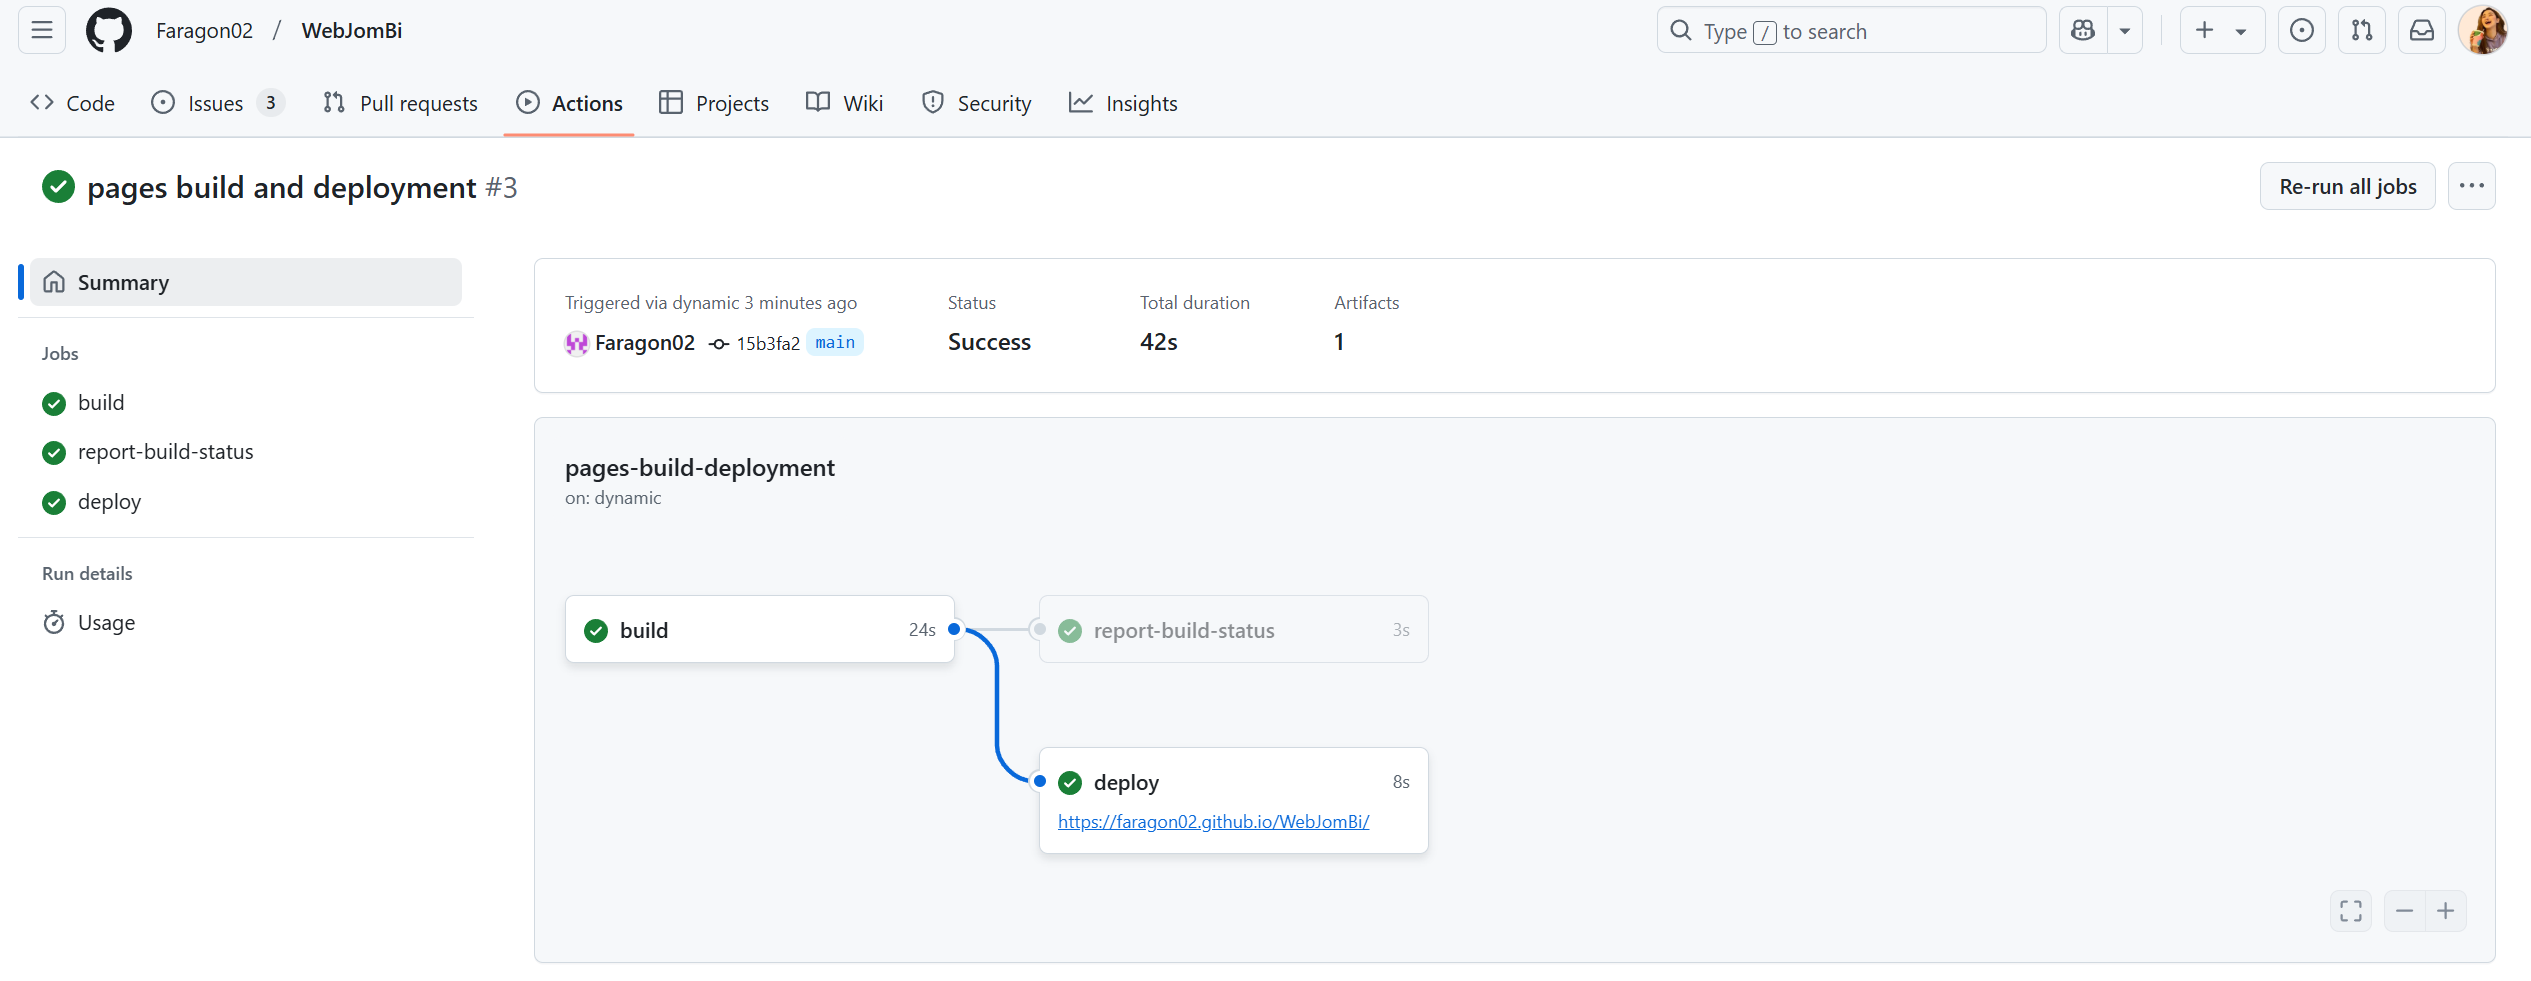This screenshot has height=981, width=2531.
Task: Expand the create new plus dropdown
Action: click(2221, 31)
